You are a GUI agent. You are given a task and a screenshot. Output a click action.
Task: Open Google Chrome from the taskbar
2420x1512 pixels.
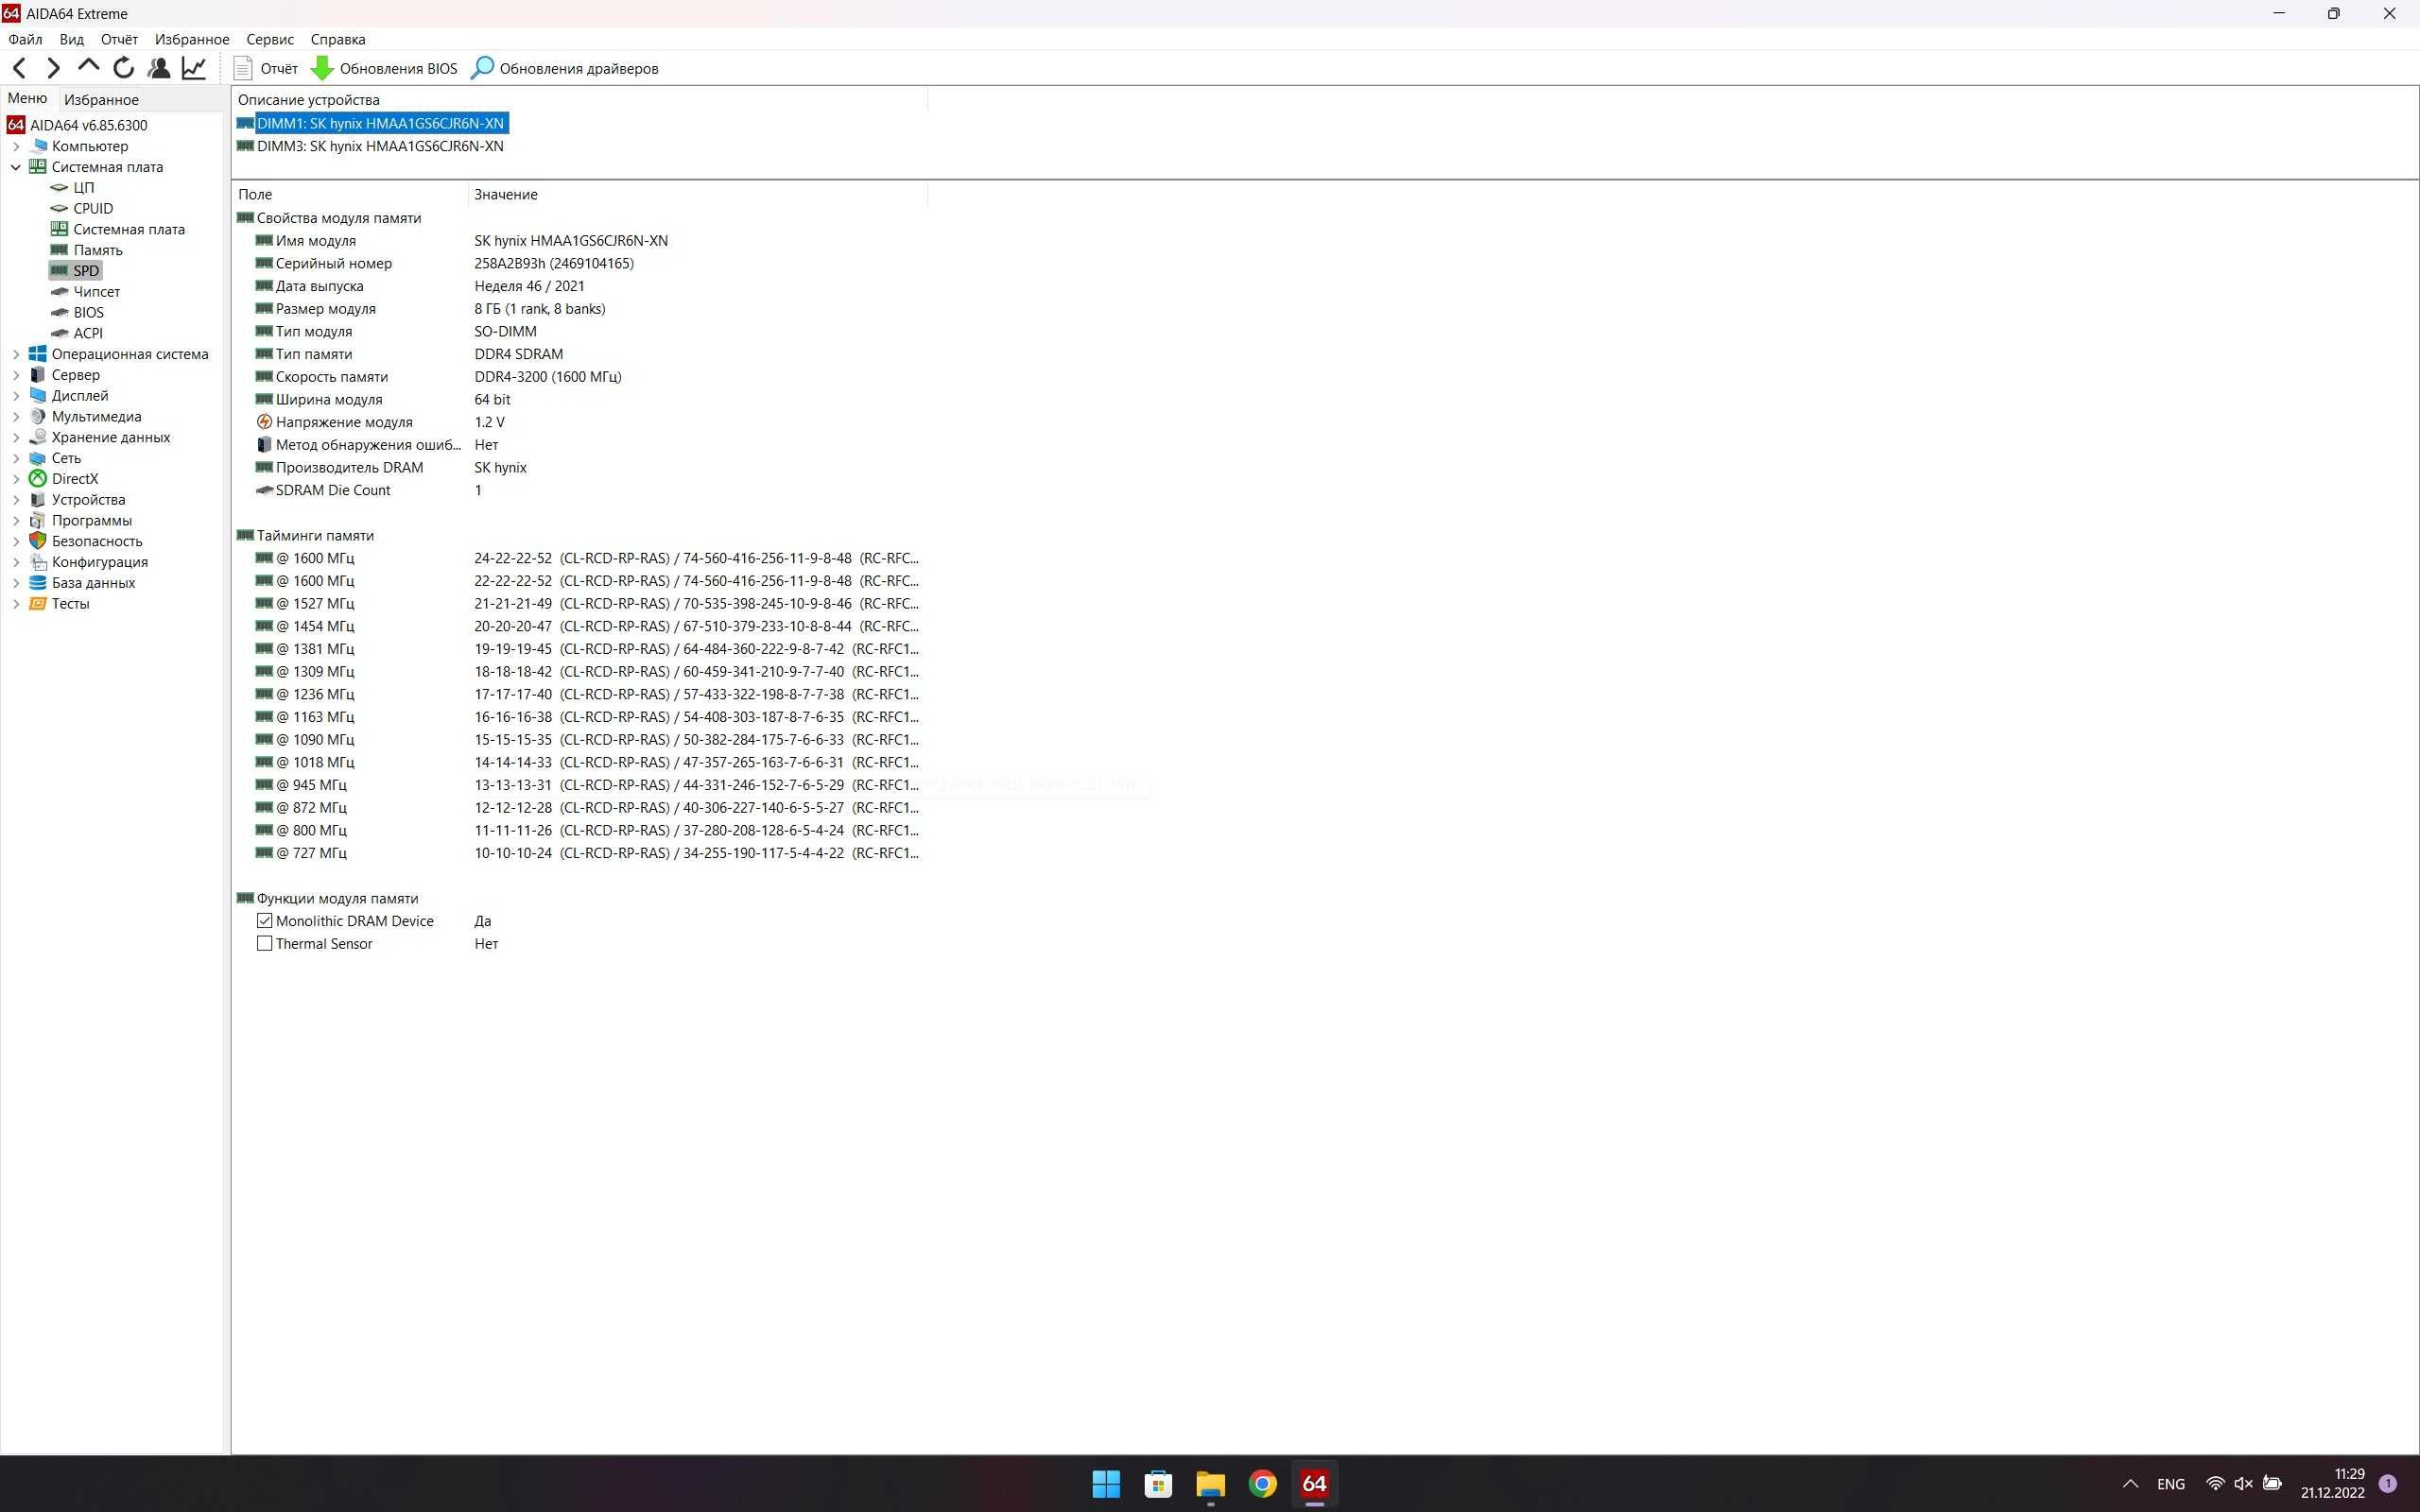click(x=1262, y=1484)
